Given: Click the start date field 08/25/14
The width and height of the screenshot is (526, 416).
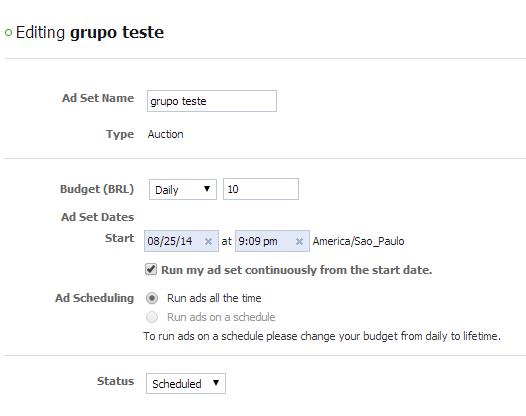Looking at the screenshot, I should click(x=181, y=241).
